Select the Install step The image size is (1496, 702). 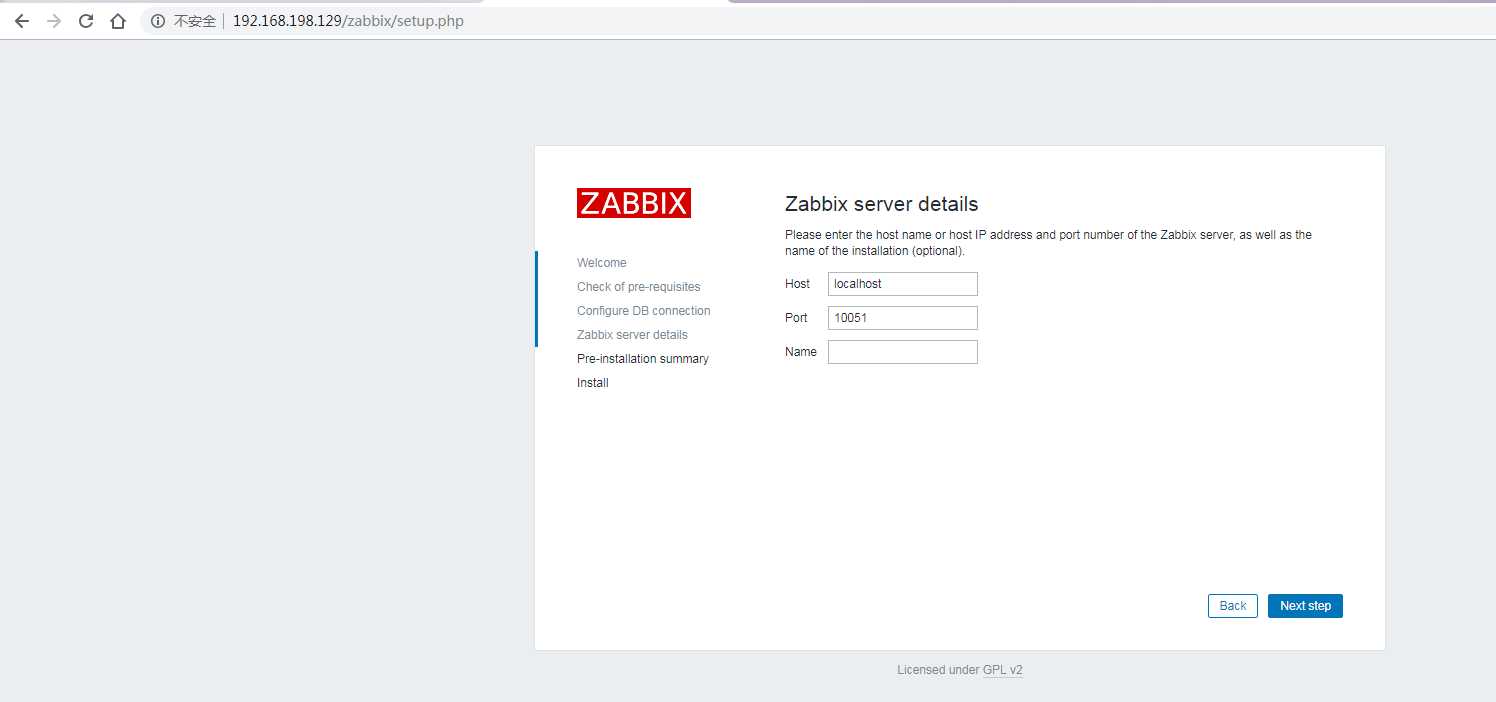coord(593,383)
